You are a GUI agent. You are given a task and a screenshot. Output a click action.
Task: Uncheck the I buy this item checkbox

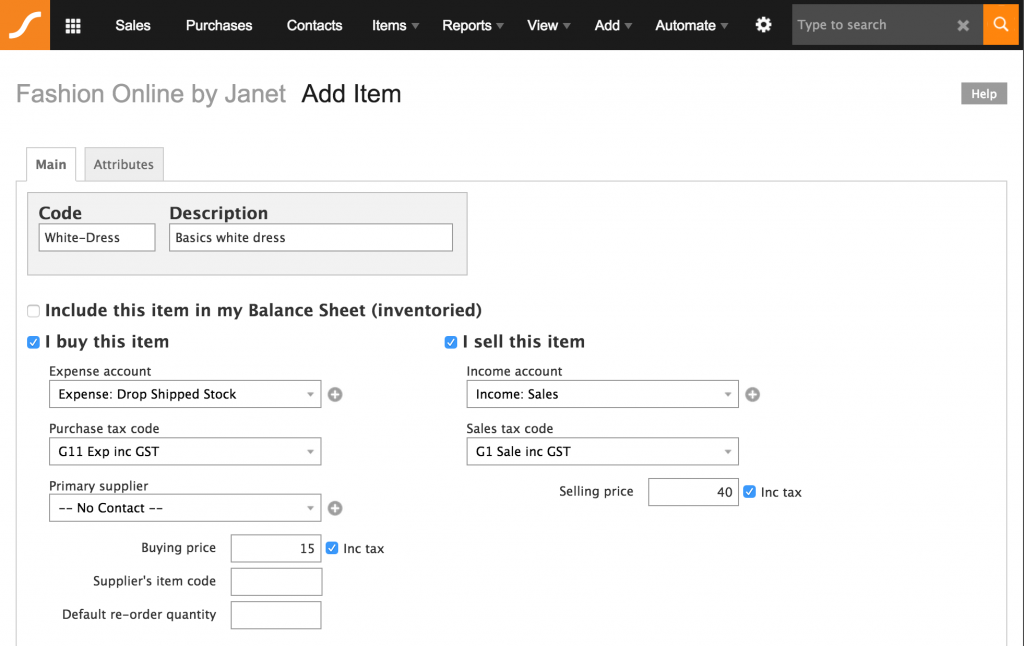pos(33,342)
